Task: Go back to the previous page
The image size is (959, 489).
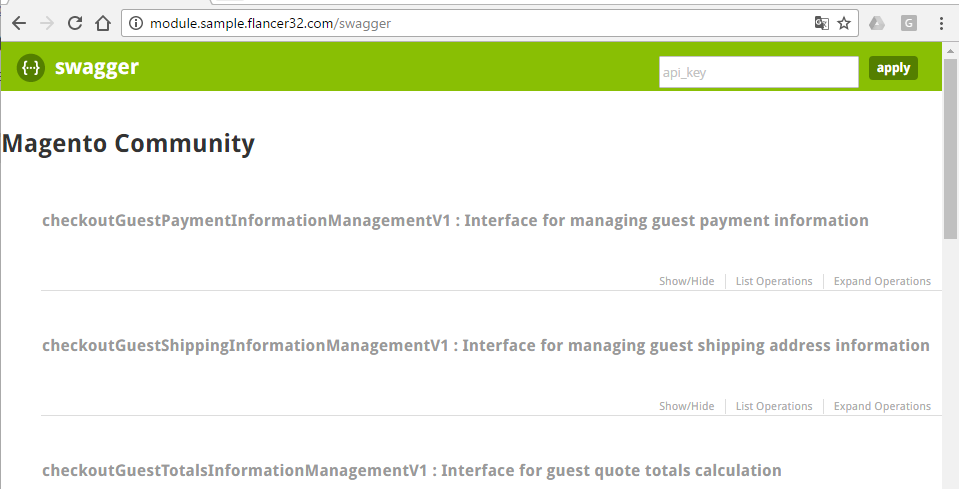Action: [x=19, y=23]
